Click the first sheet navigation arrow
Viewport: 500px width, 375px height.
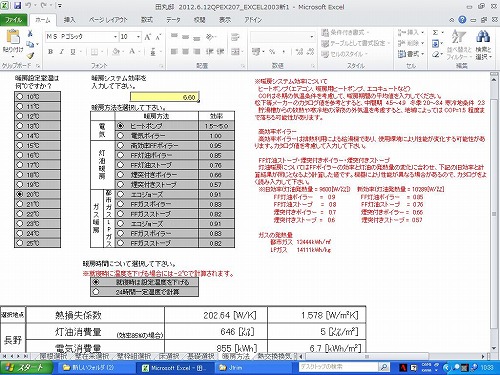coord(4,356)
